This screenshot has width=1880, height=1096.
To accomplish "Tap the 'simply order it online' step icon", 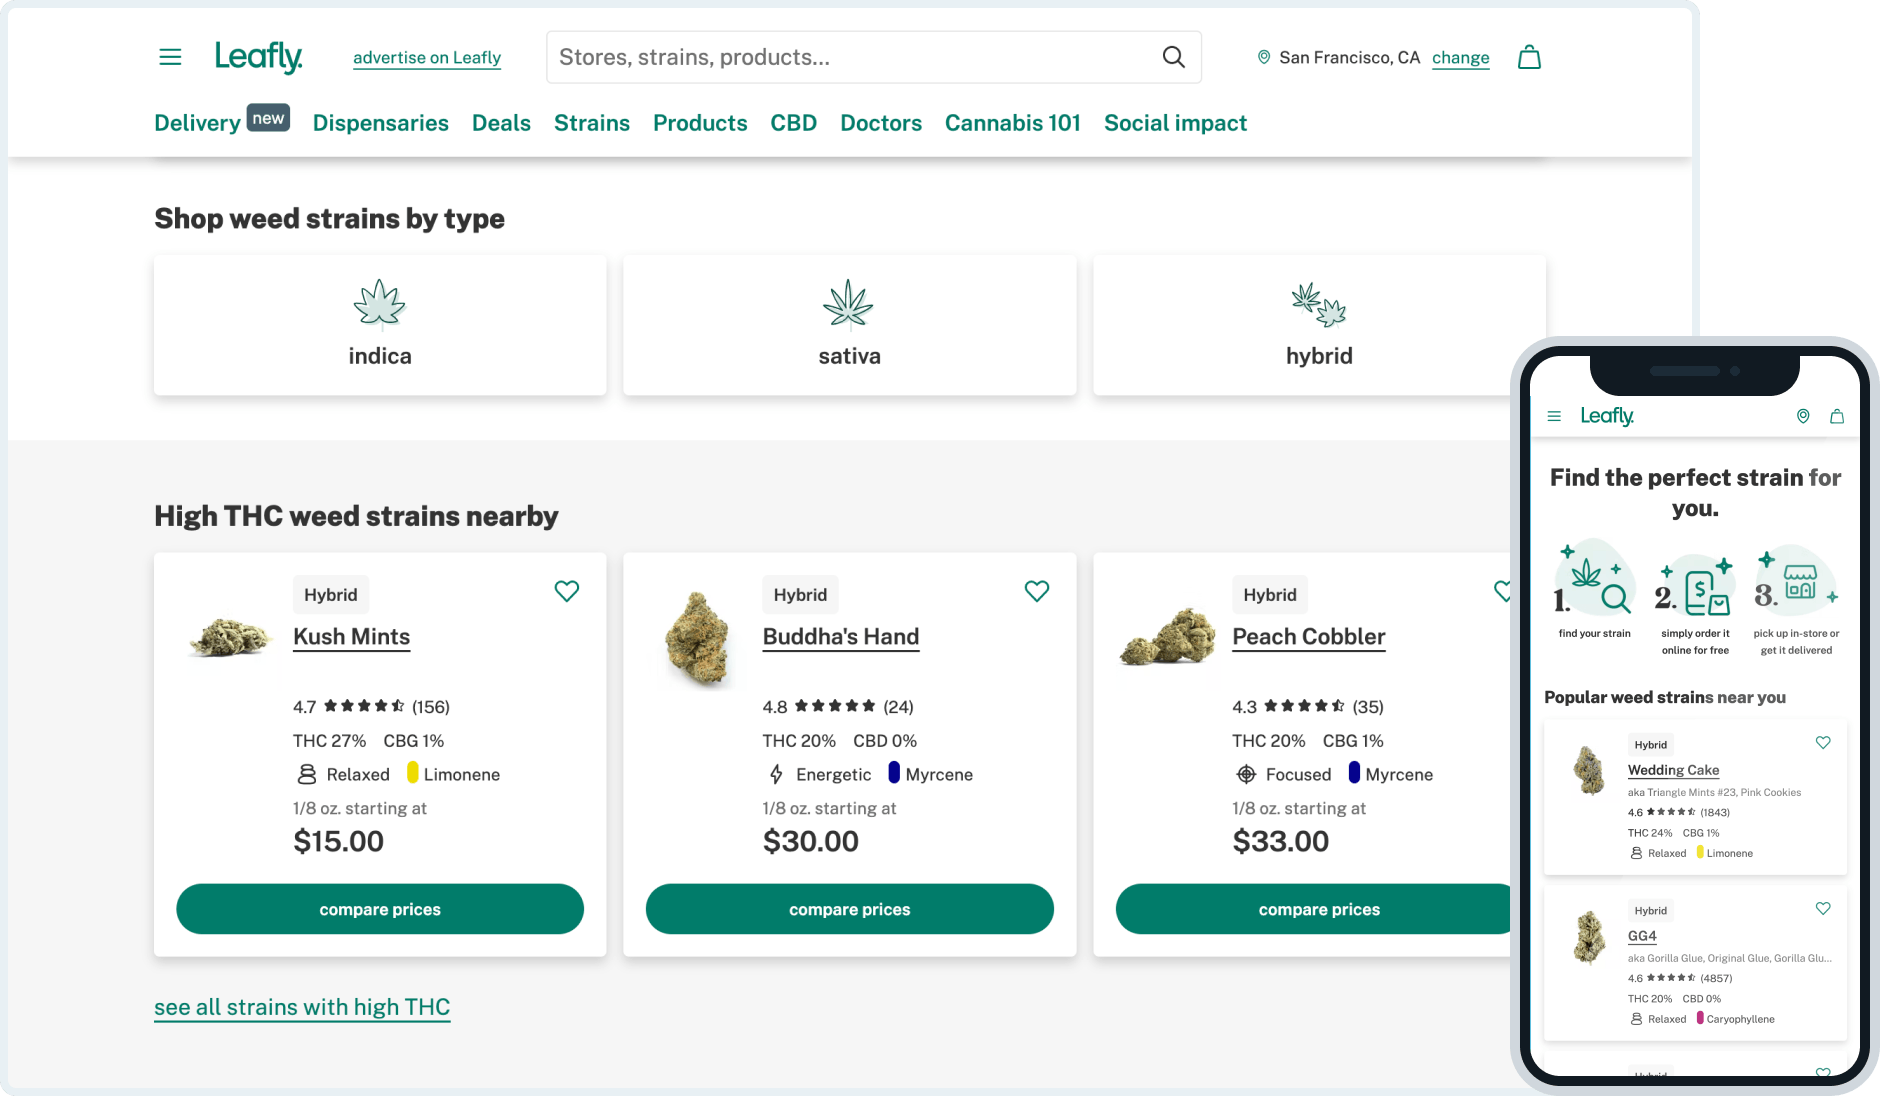I will [1695, 587].
